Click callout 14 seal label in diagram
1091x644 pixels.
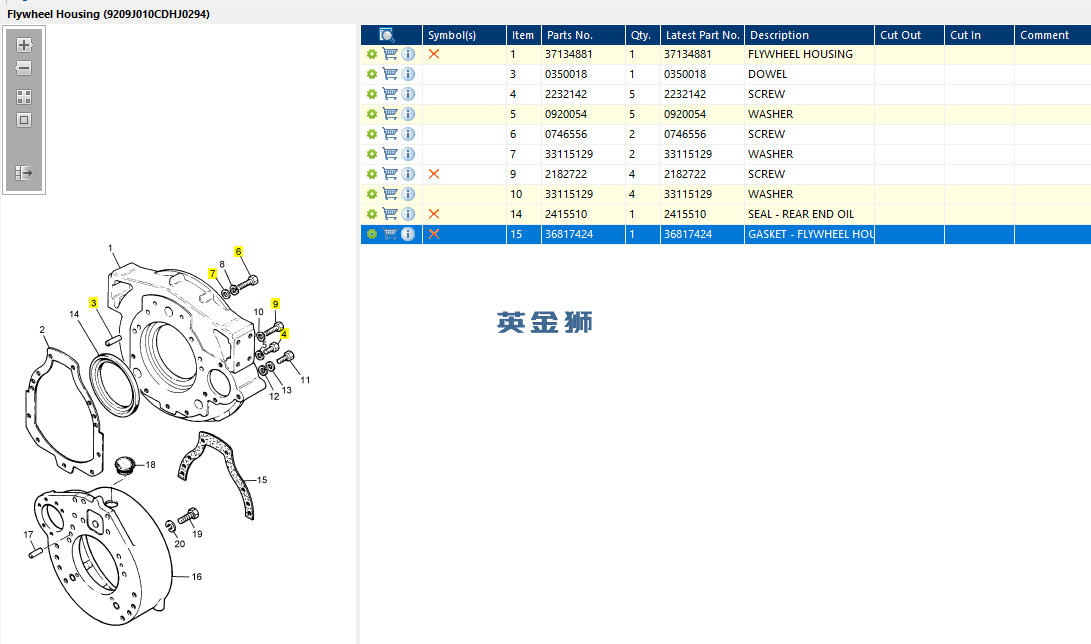pos(74,314)
